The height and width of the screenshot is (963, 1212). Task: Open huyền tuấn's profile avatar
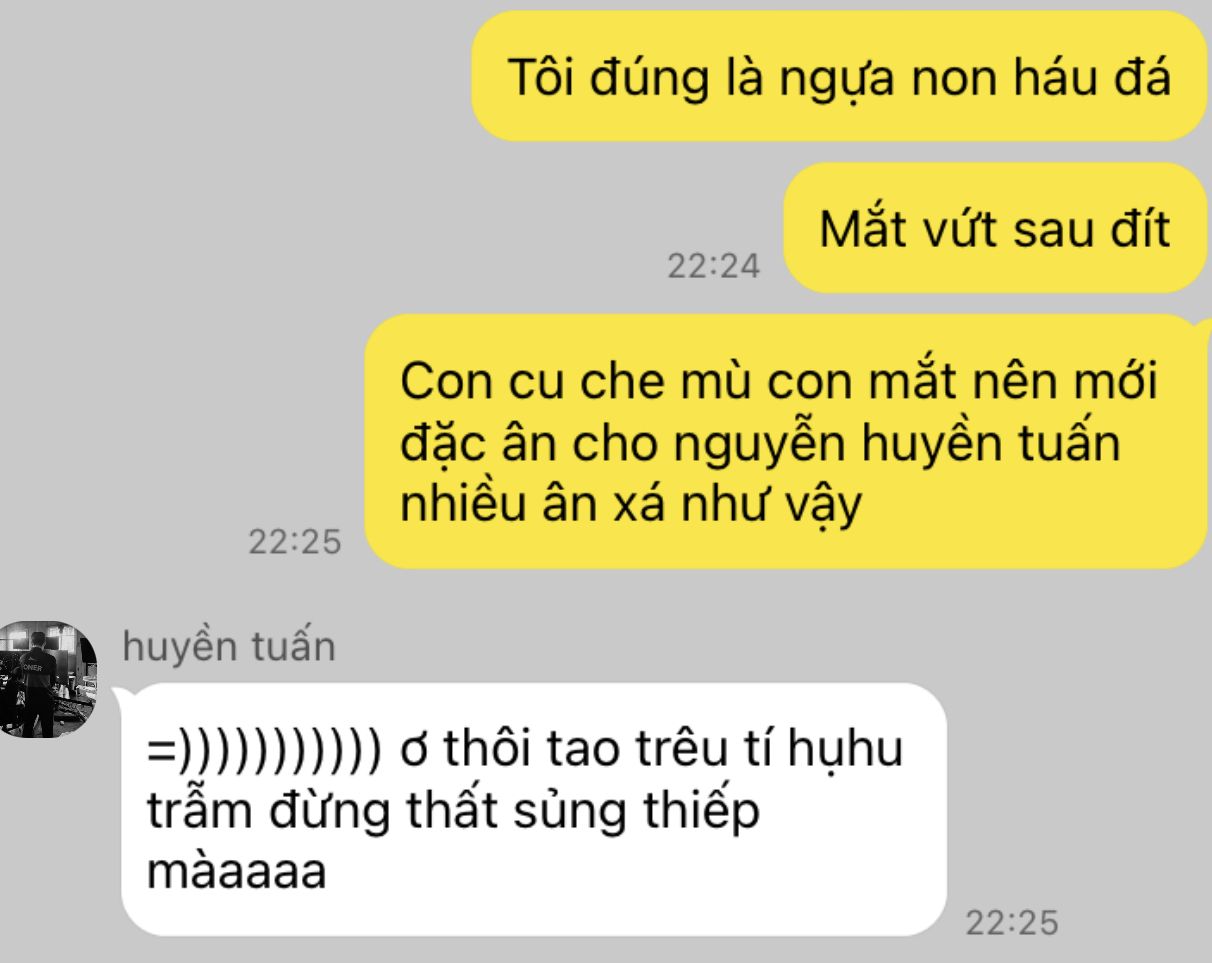[x=48, y=678]
